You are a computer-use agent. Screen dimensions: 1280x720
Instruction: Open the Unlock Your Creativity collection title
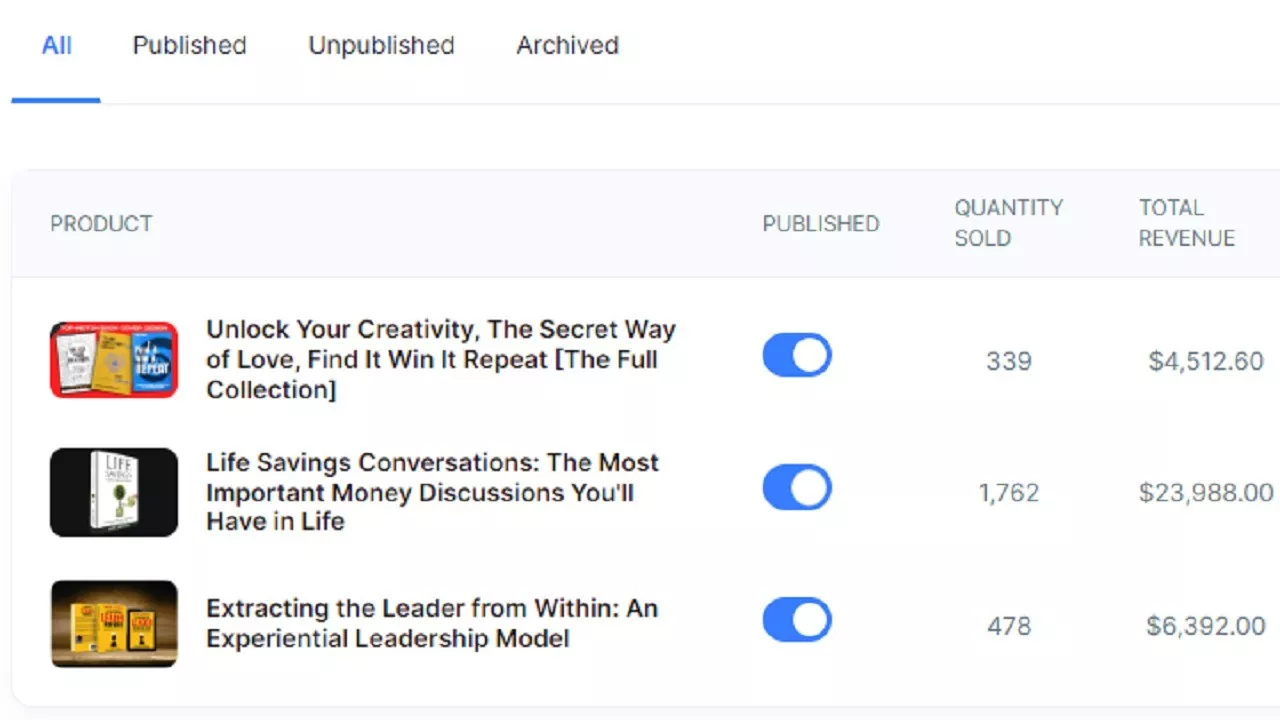[x=441, y=360]
